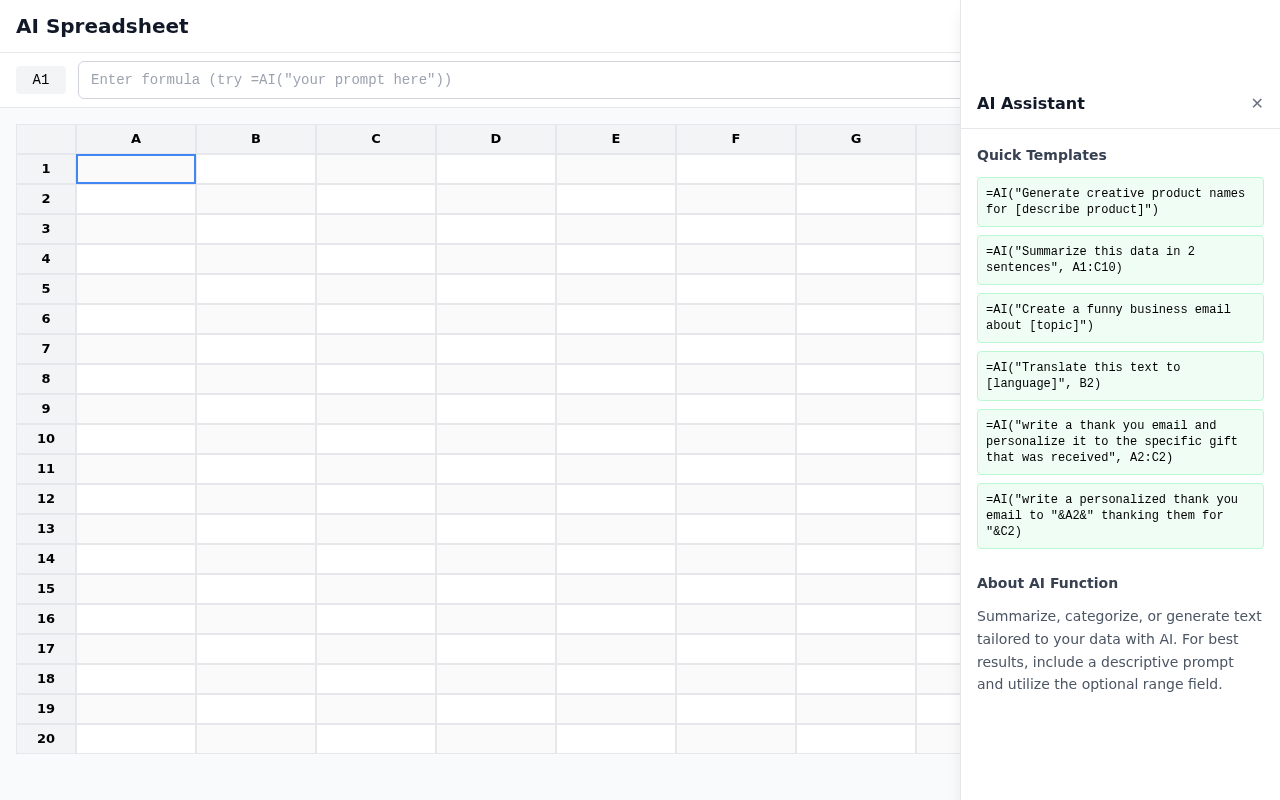1280x800 pixels.
Task: Click the formula input field
Action: [x=520, y=80]
